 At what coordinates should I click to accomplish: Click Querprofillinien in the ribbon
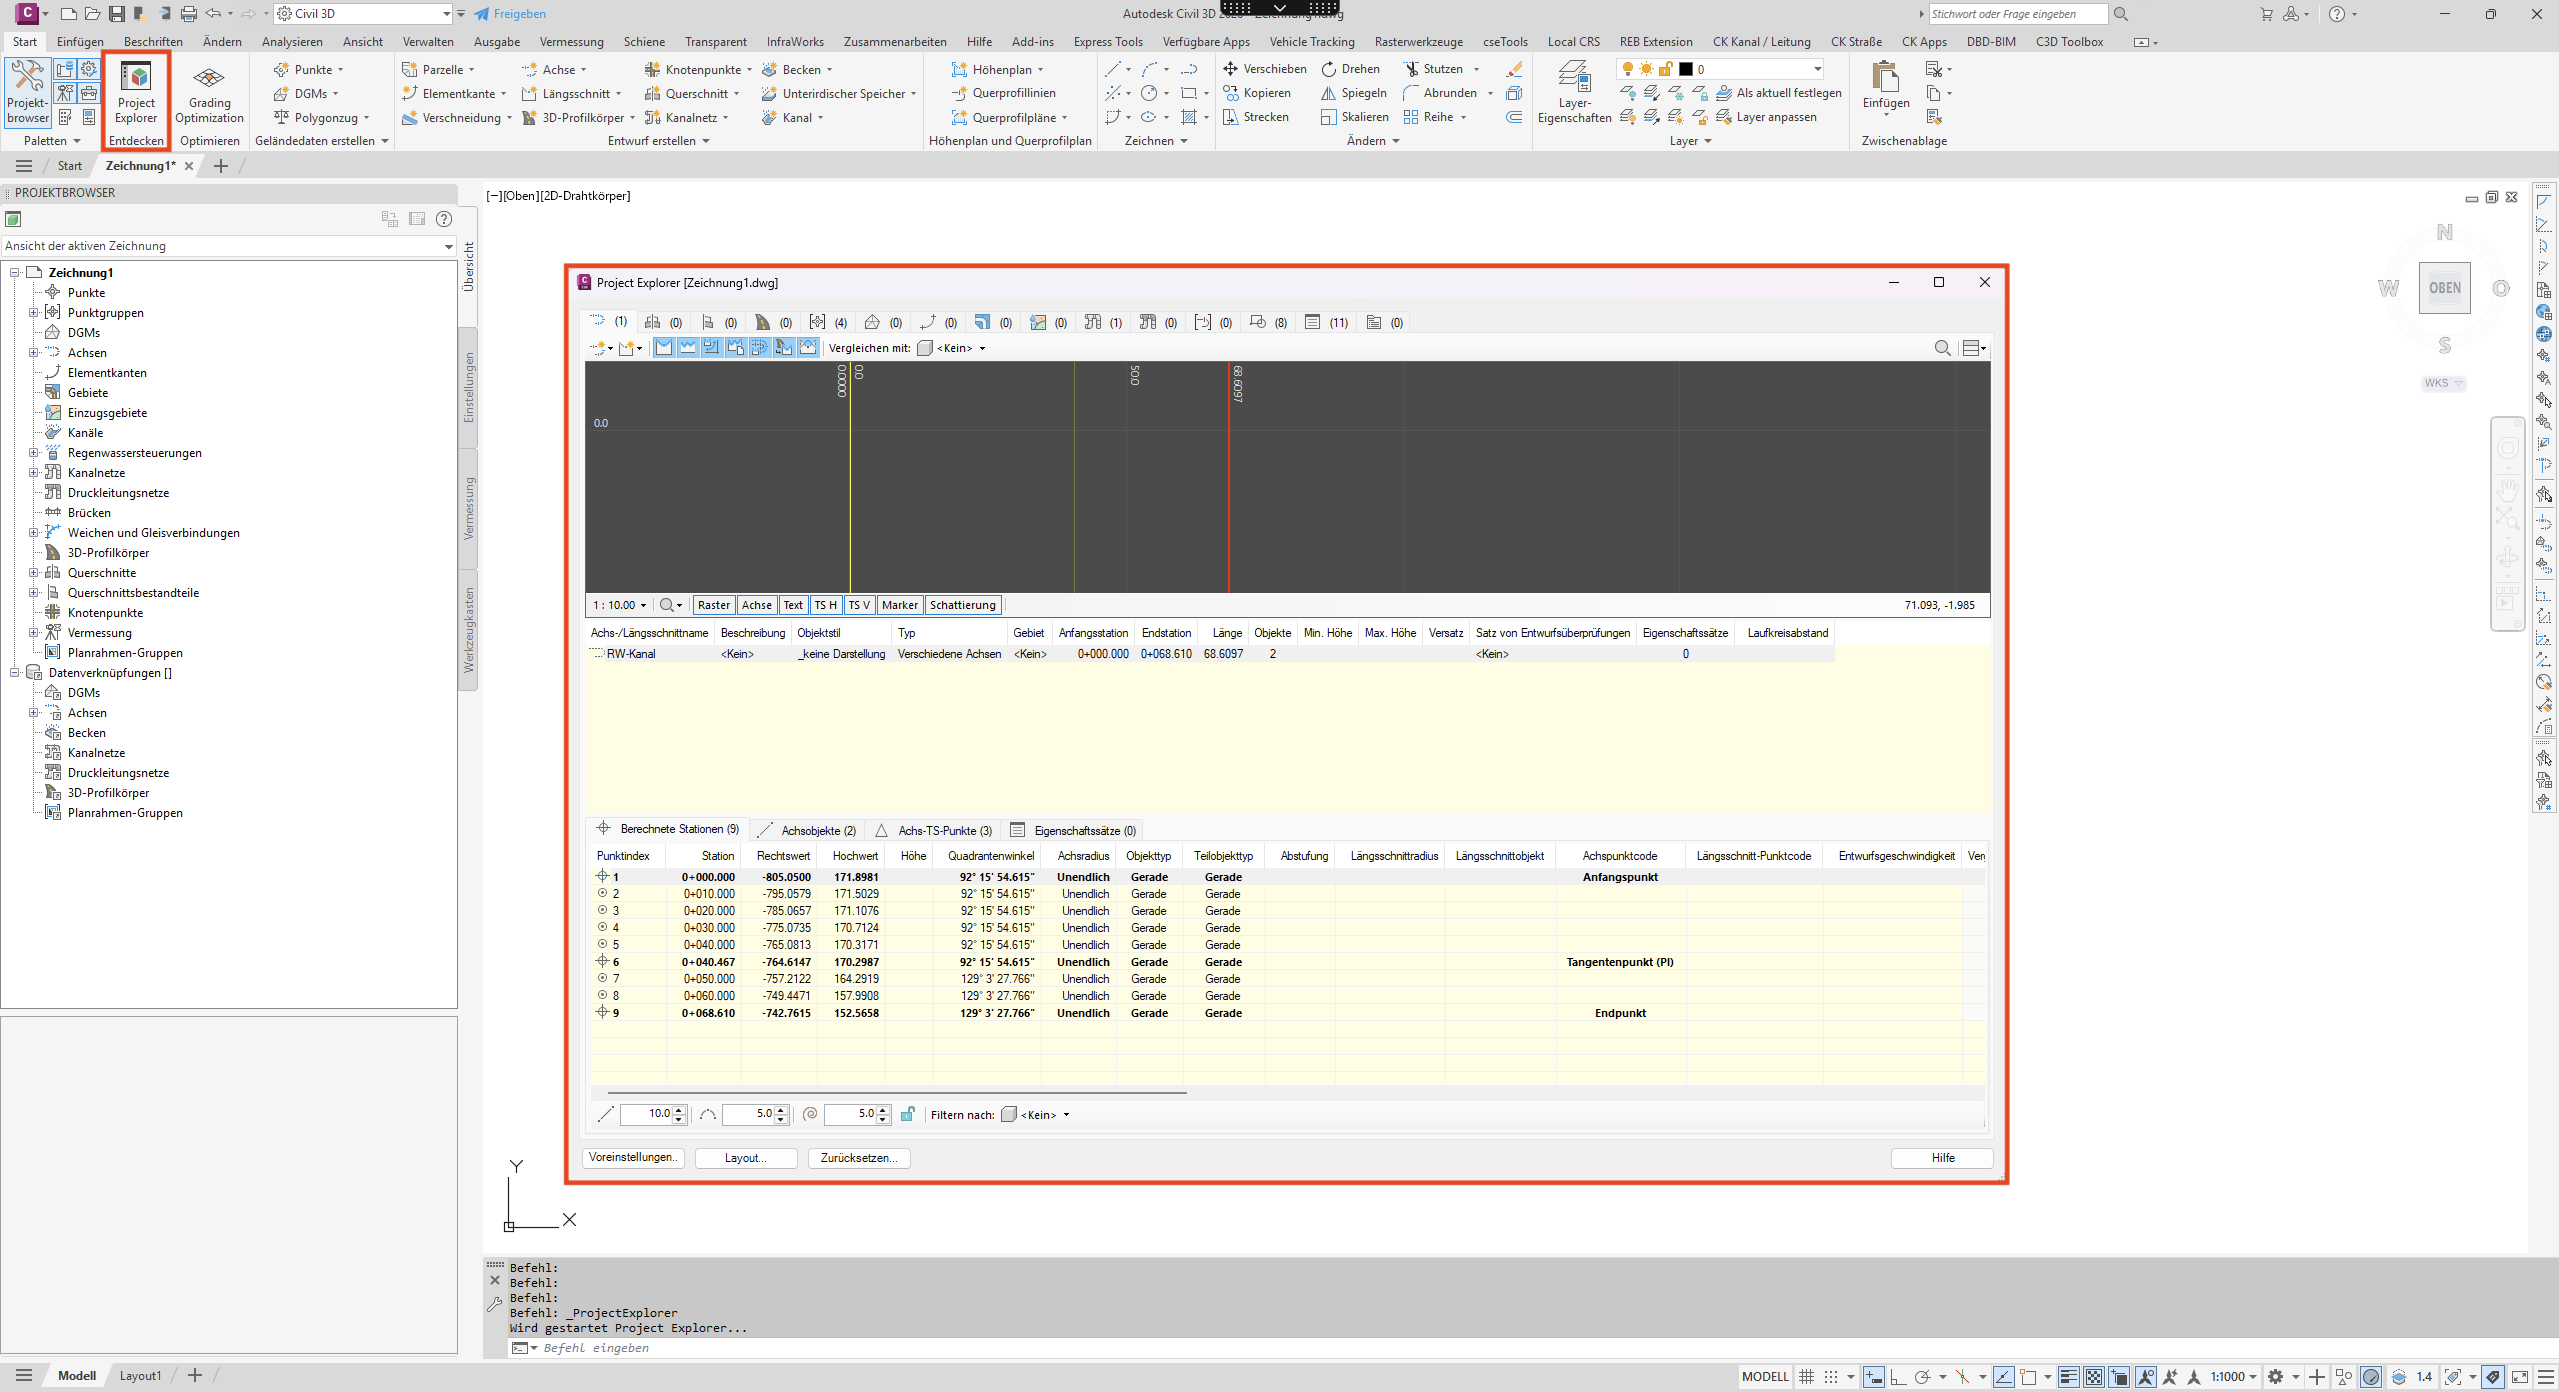(x=1003, y=93)
